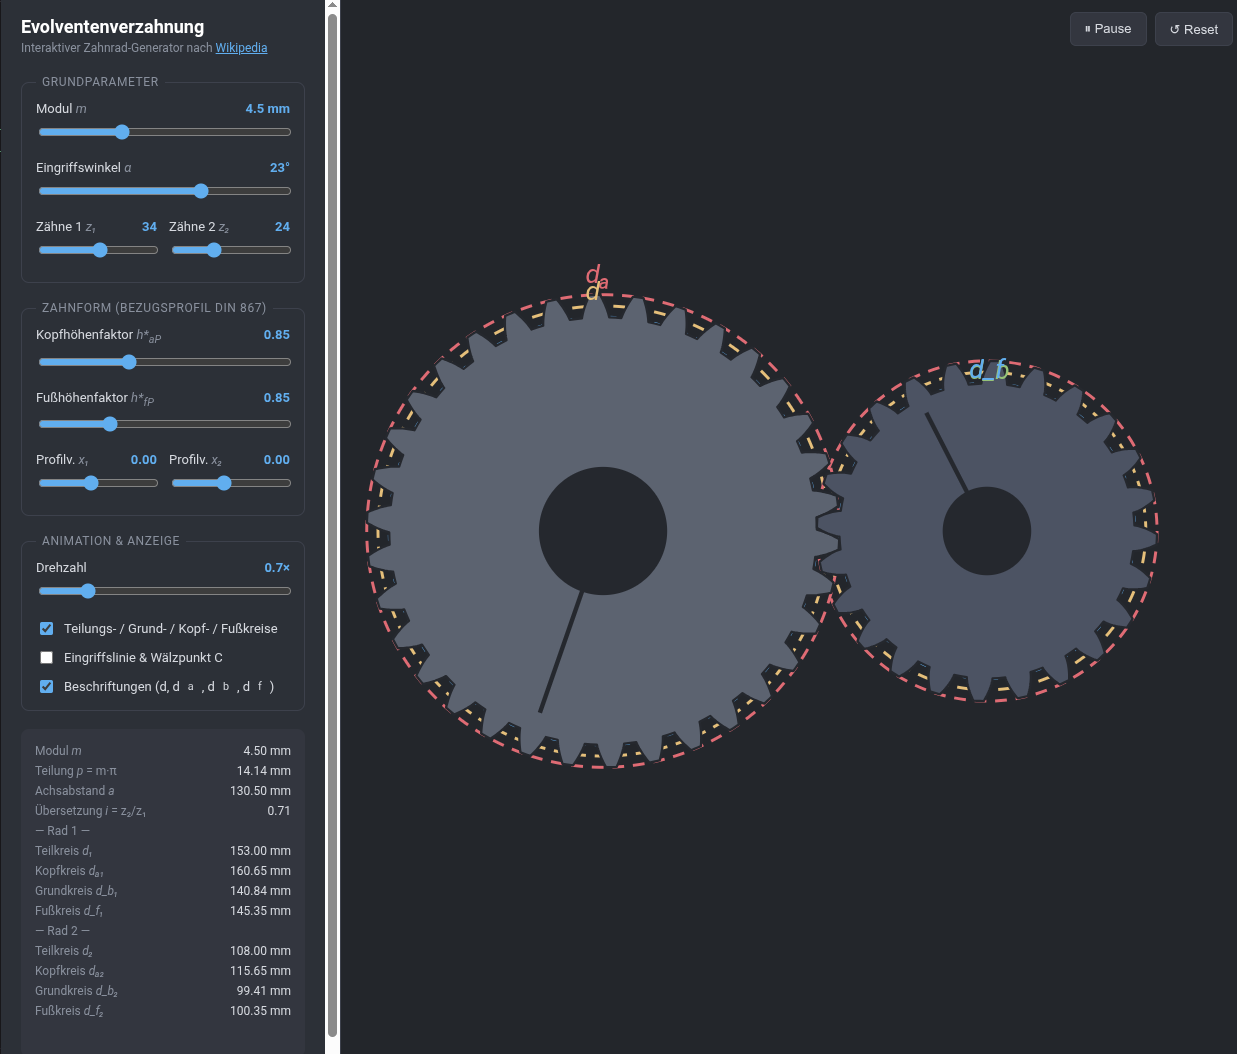Click the Kopfhöhenfaktor slider handle
This screenshot has width=1237, height=1054.
pos(128,362)
